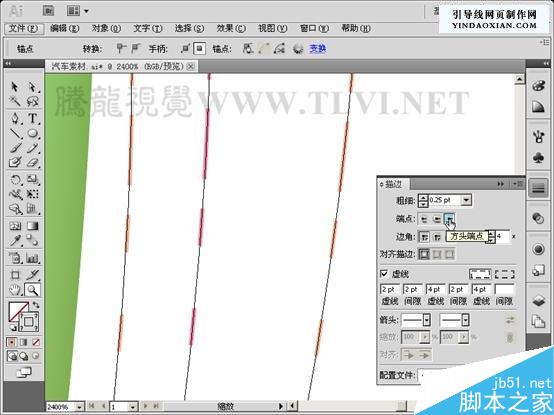
Task: Choose the Ellipse tool
Action: pyautogui.click(x=33, y=133)
